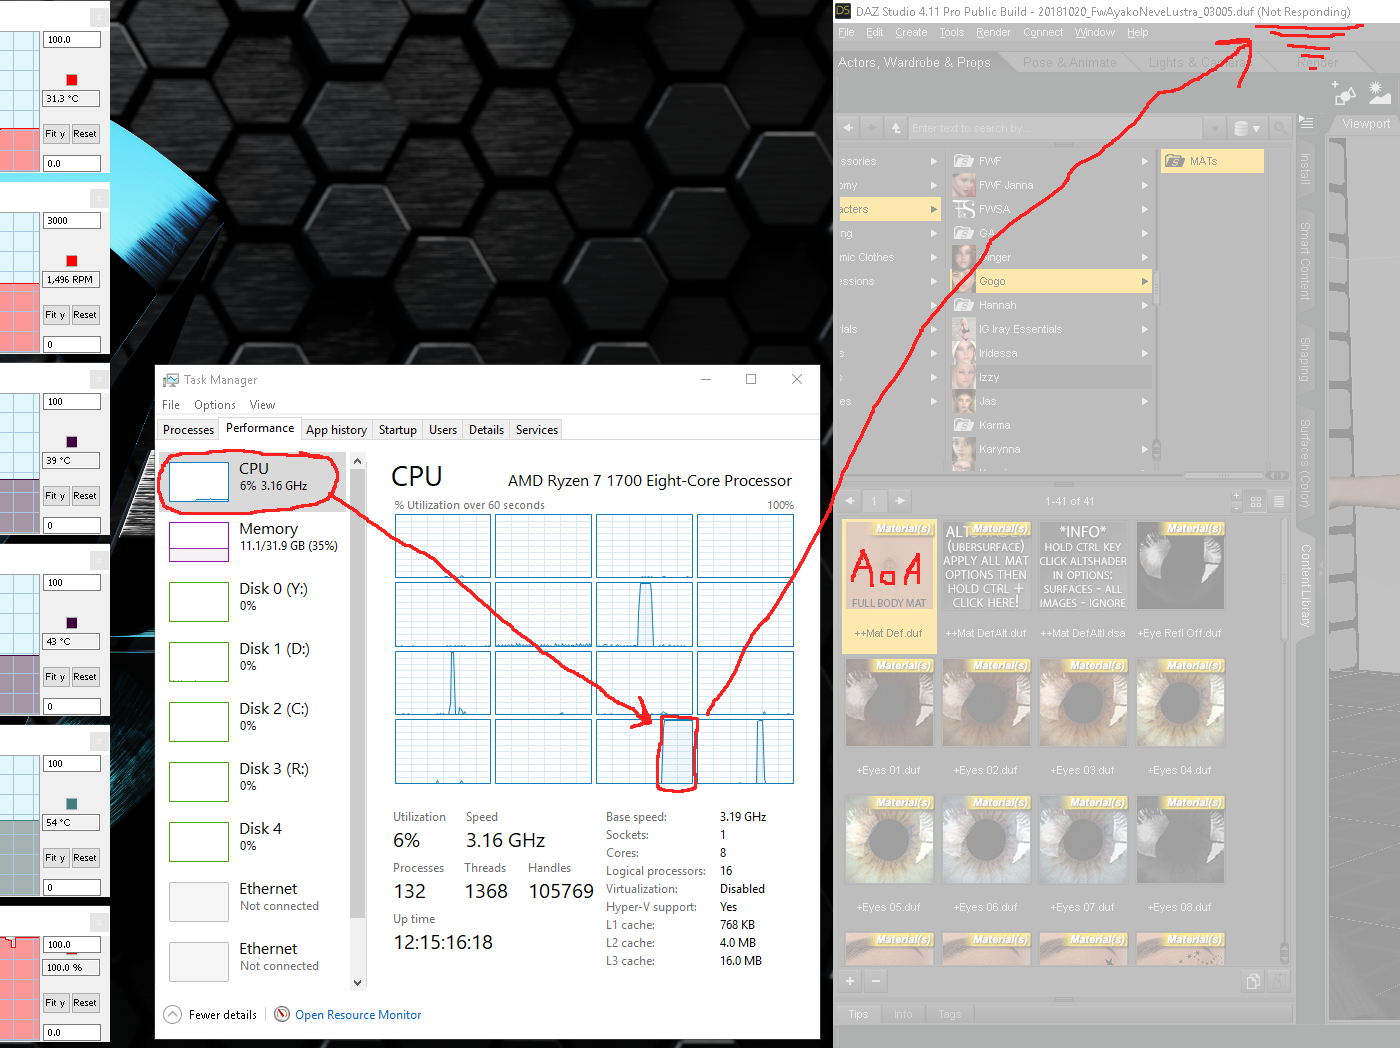Click the create-object icon with plus sign

click(1344, 94)
